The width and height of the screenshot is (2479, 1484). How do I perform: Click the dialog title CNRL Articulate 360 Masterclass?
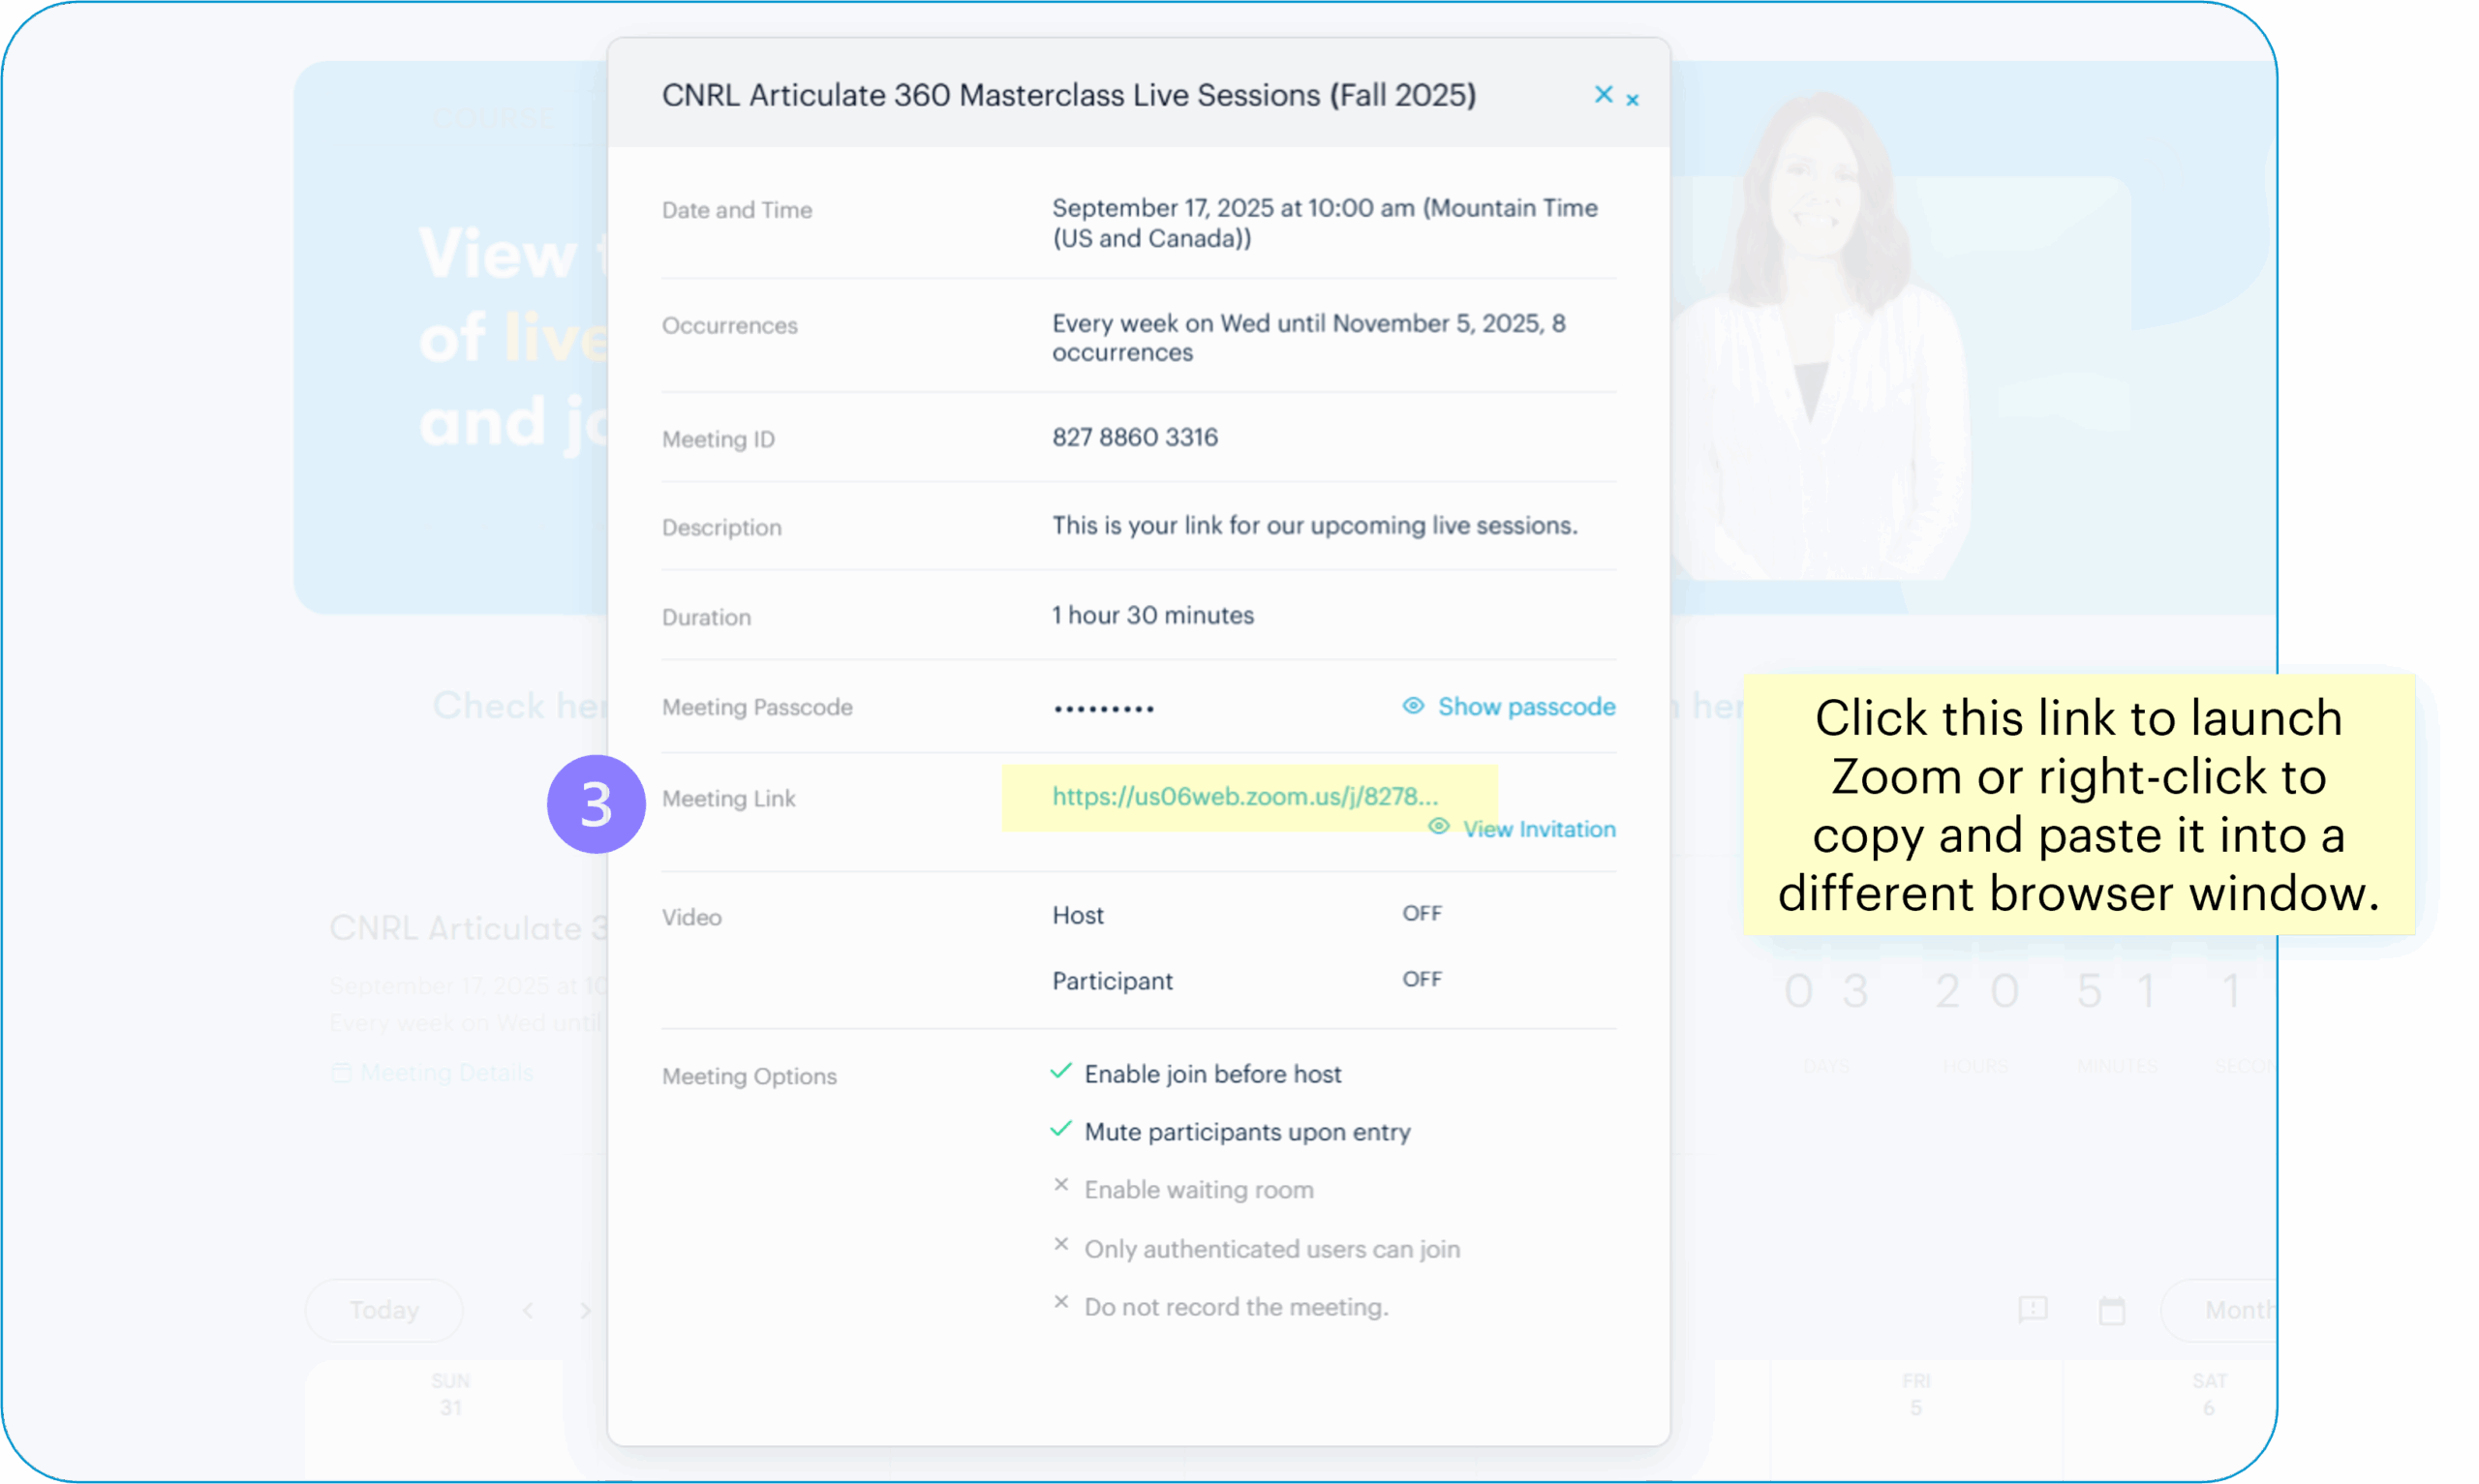click(x=1069, y=95)
